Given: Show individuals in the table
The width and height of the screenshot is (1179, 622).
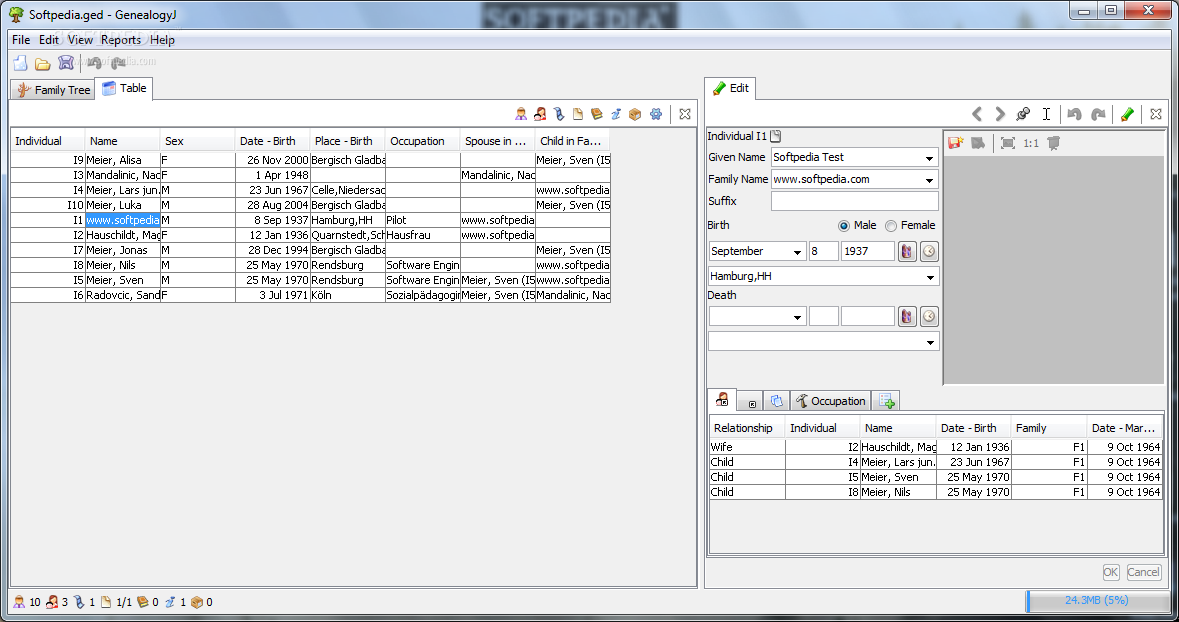Looking at the screenshot, I should 520,114.
